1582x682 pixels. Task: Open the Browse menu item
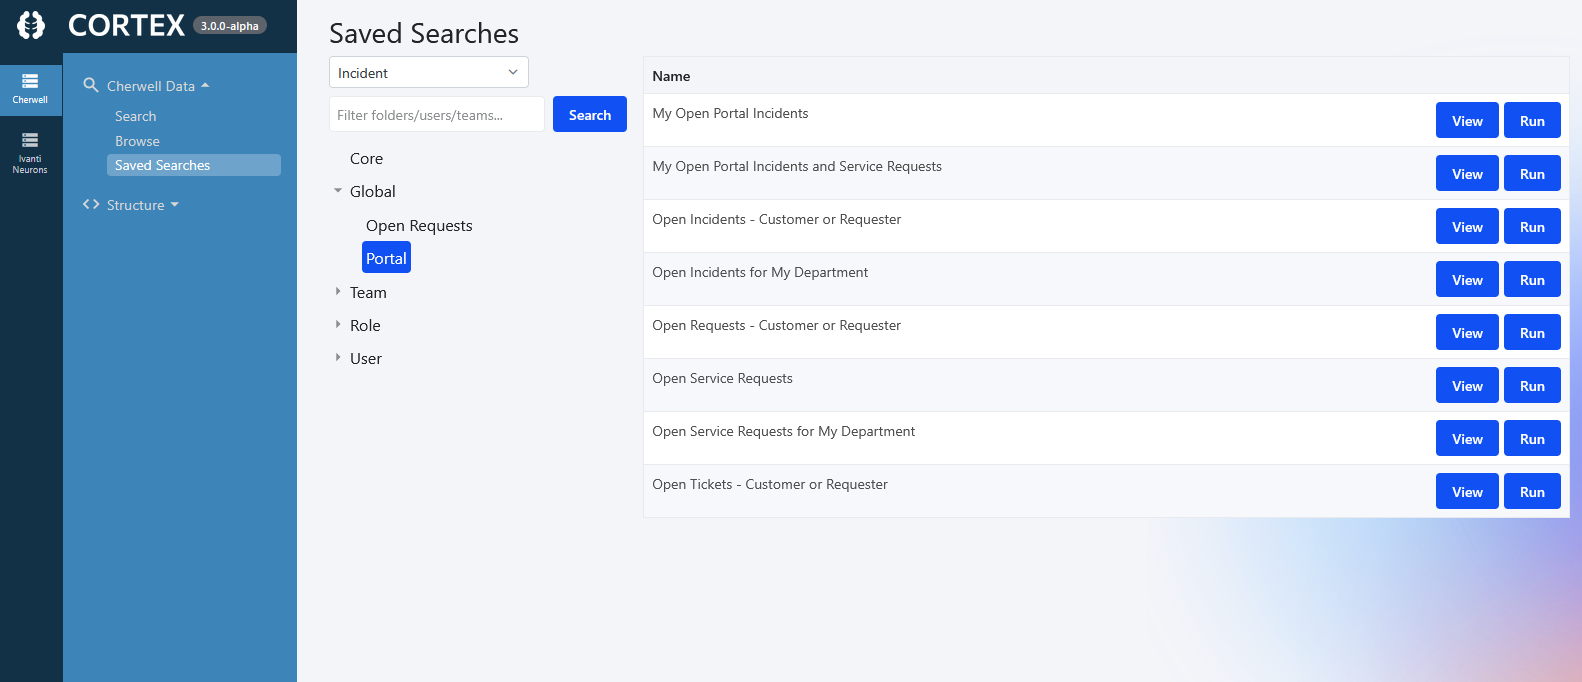pos(137,141)
